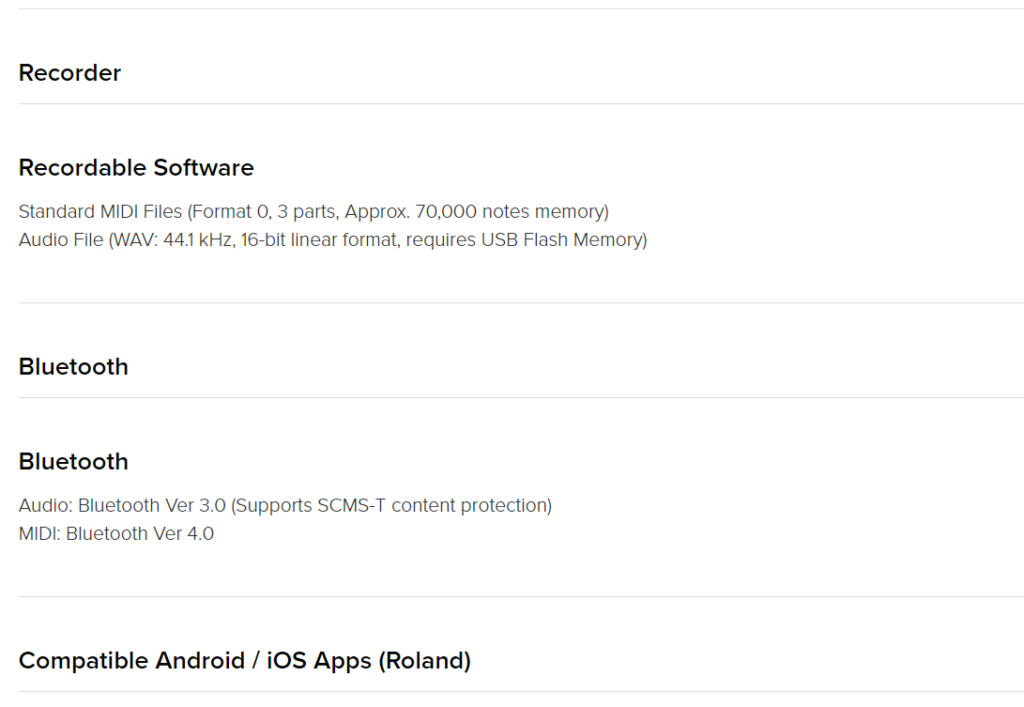
Task: Click the MIDI: Bluetooth Ver 4.0 line
Action: pyautogui.click(x=116, y=533)
